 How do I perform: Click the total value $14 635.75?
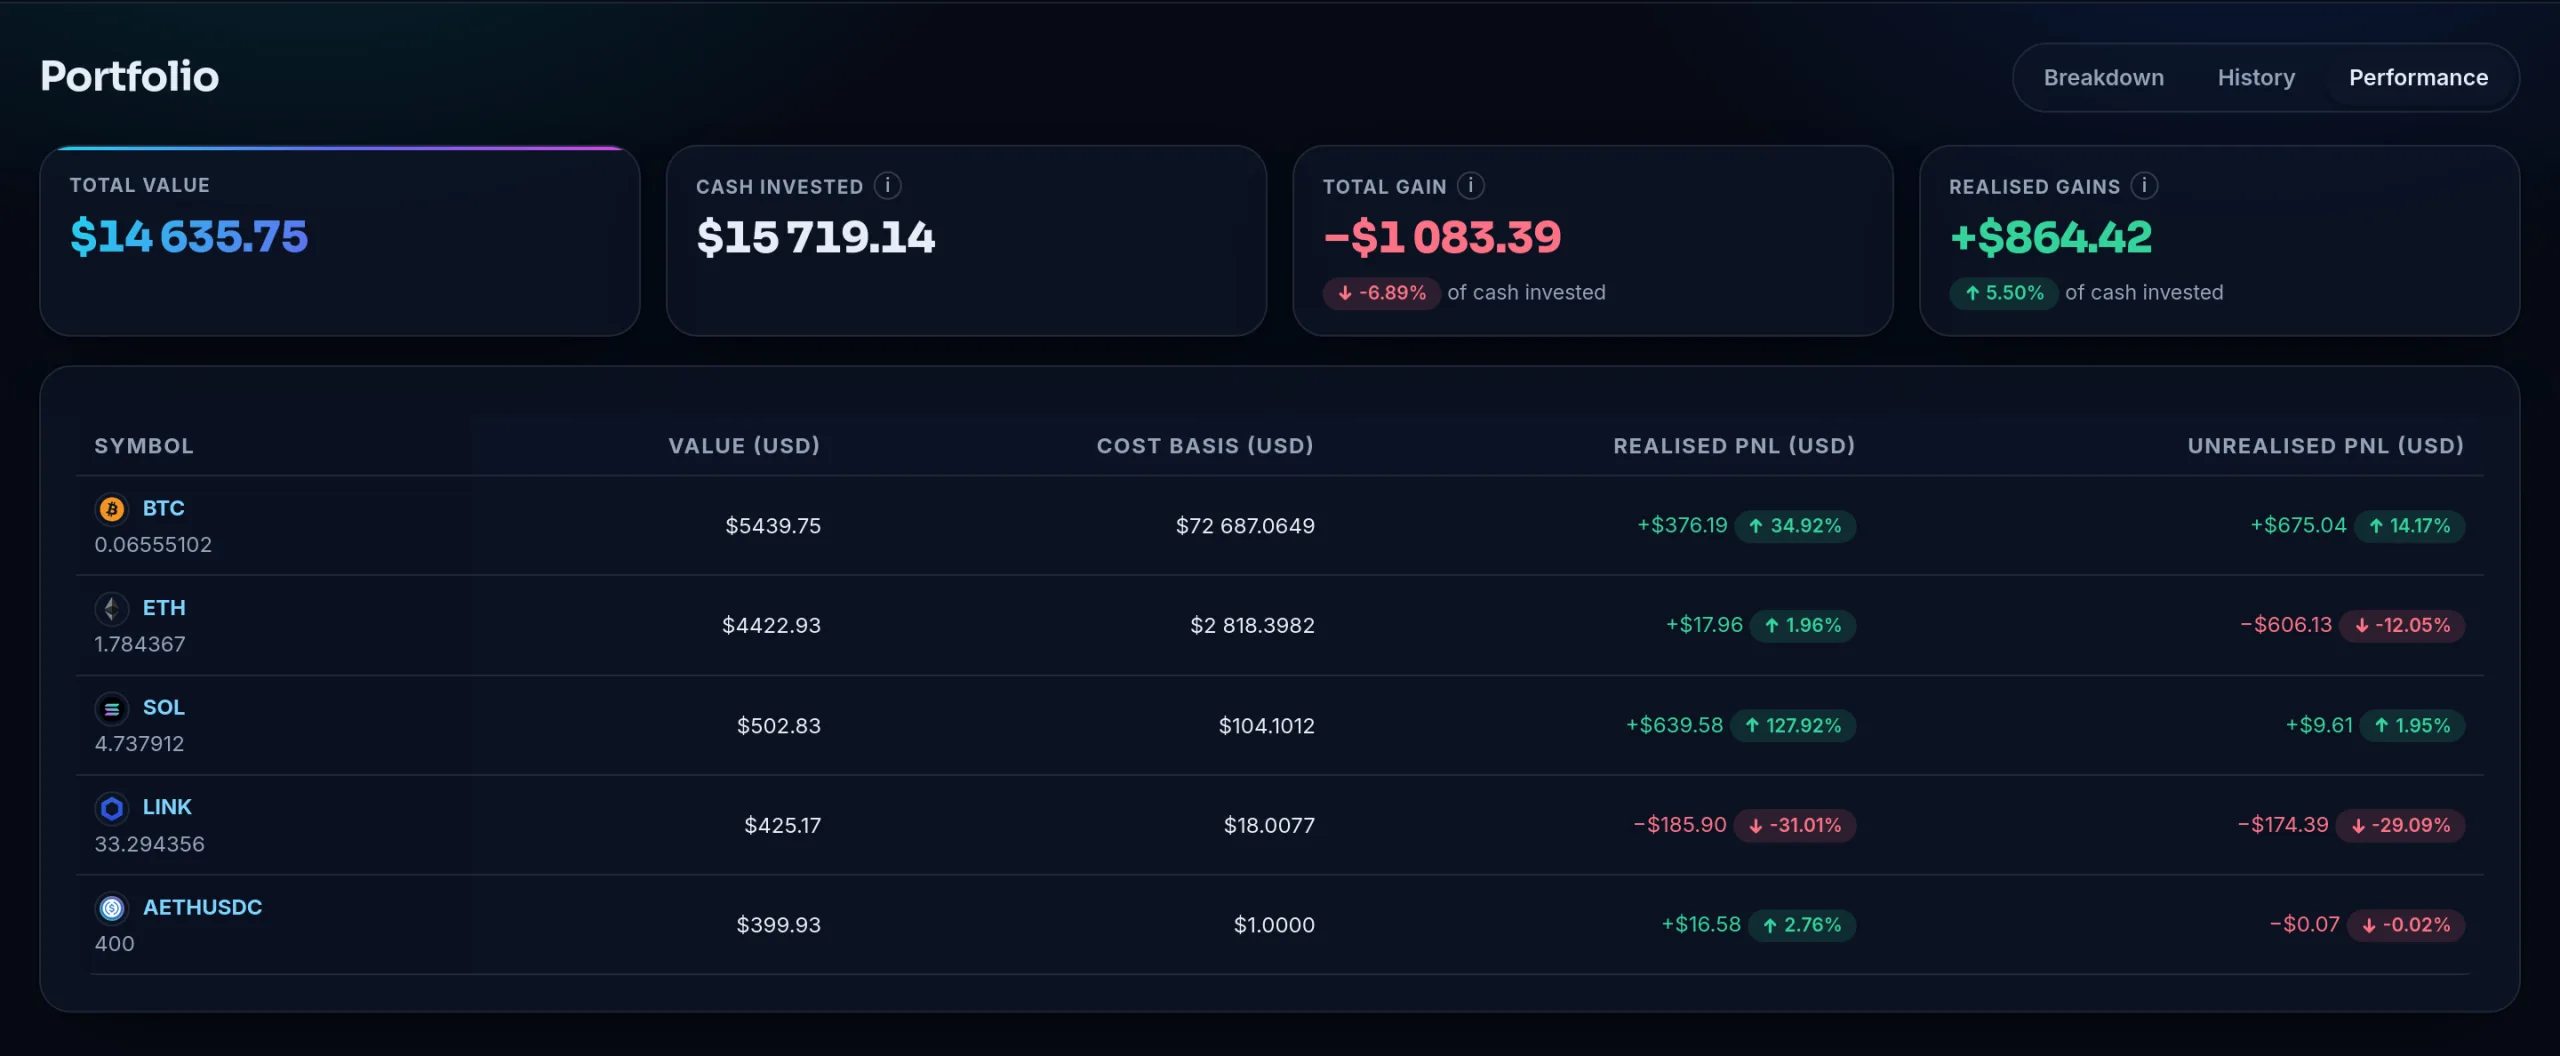189,237
